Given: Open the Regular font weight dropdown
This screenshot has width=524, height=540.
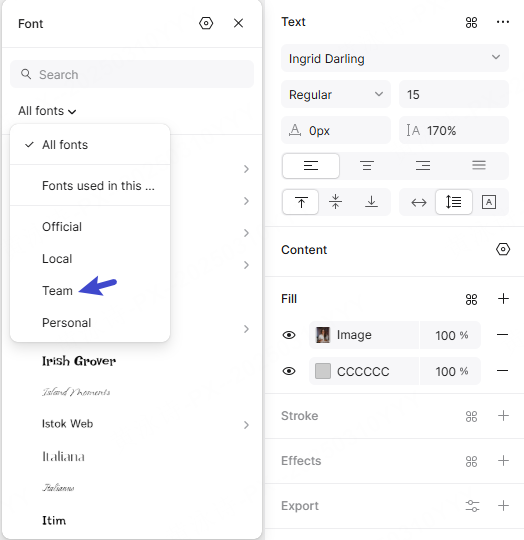Looking at the screenshot, I should (336, 94).
